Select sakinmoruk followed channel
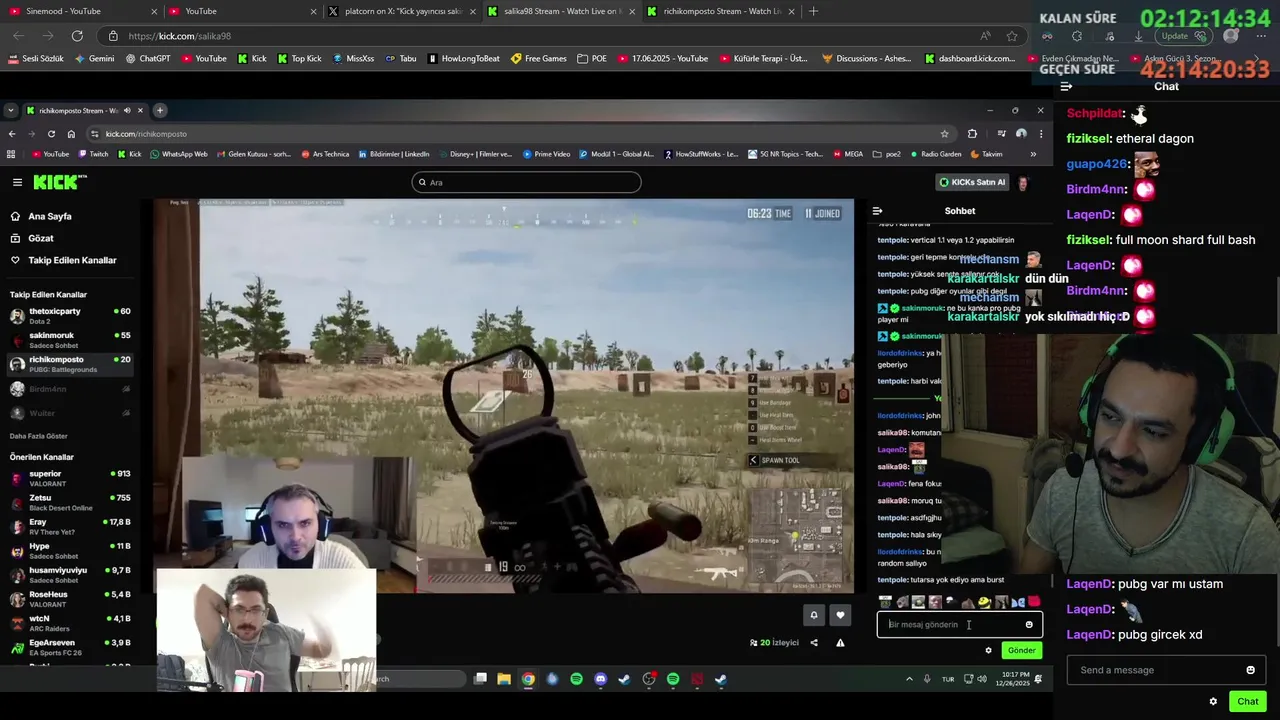This screenshot has width=1280, height=720. 70,339
